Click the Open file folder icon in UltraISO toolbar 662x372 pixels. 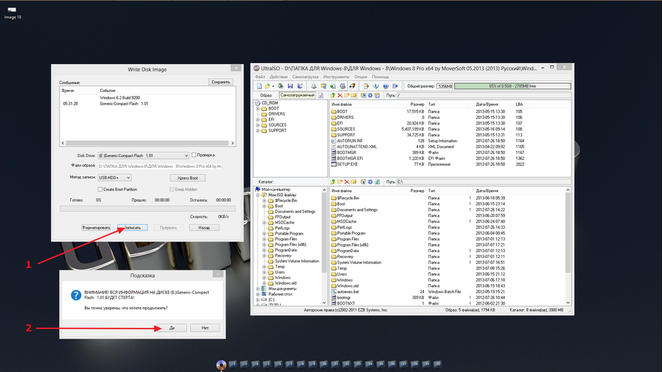point(267,86)
